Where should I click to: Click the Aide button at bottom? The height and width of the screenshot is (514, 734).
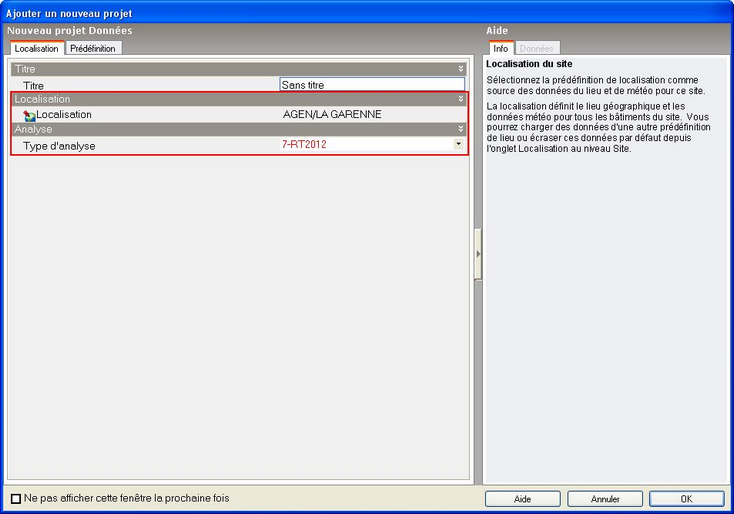[x=522, y=499]
